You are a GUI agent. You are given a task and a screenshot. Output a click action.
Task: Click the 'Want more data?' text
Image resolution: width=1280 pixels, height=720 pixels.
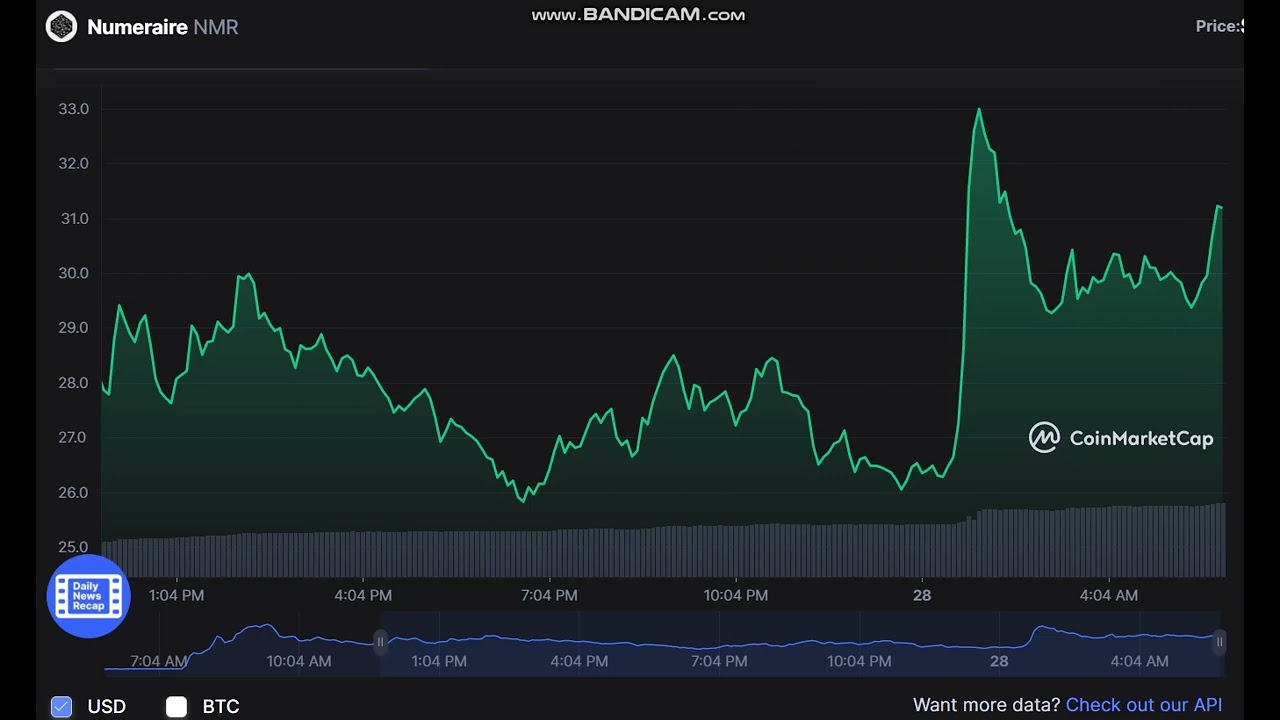pyautogui.click(x=987, y=705)
